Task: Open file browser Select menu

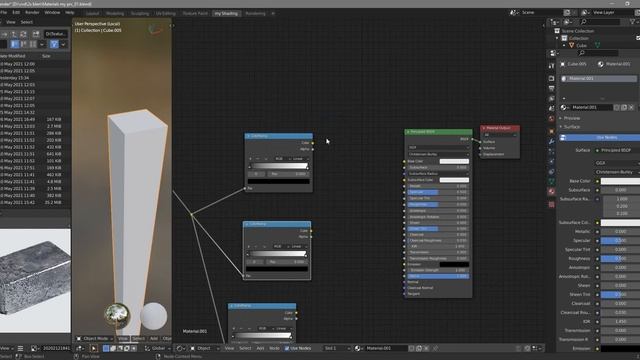Action: [x=27, y=22]
